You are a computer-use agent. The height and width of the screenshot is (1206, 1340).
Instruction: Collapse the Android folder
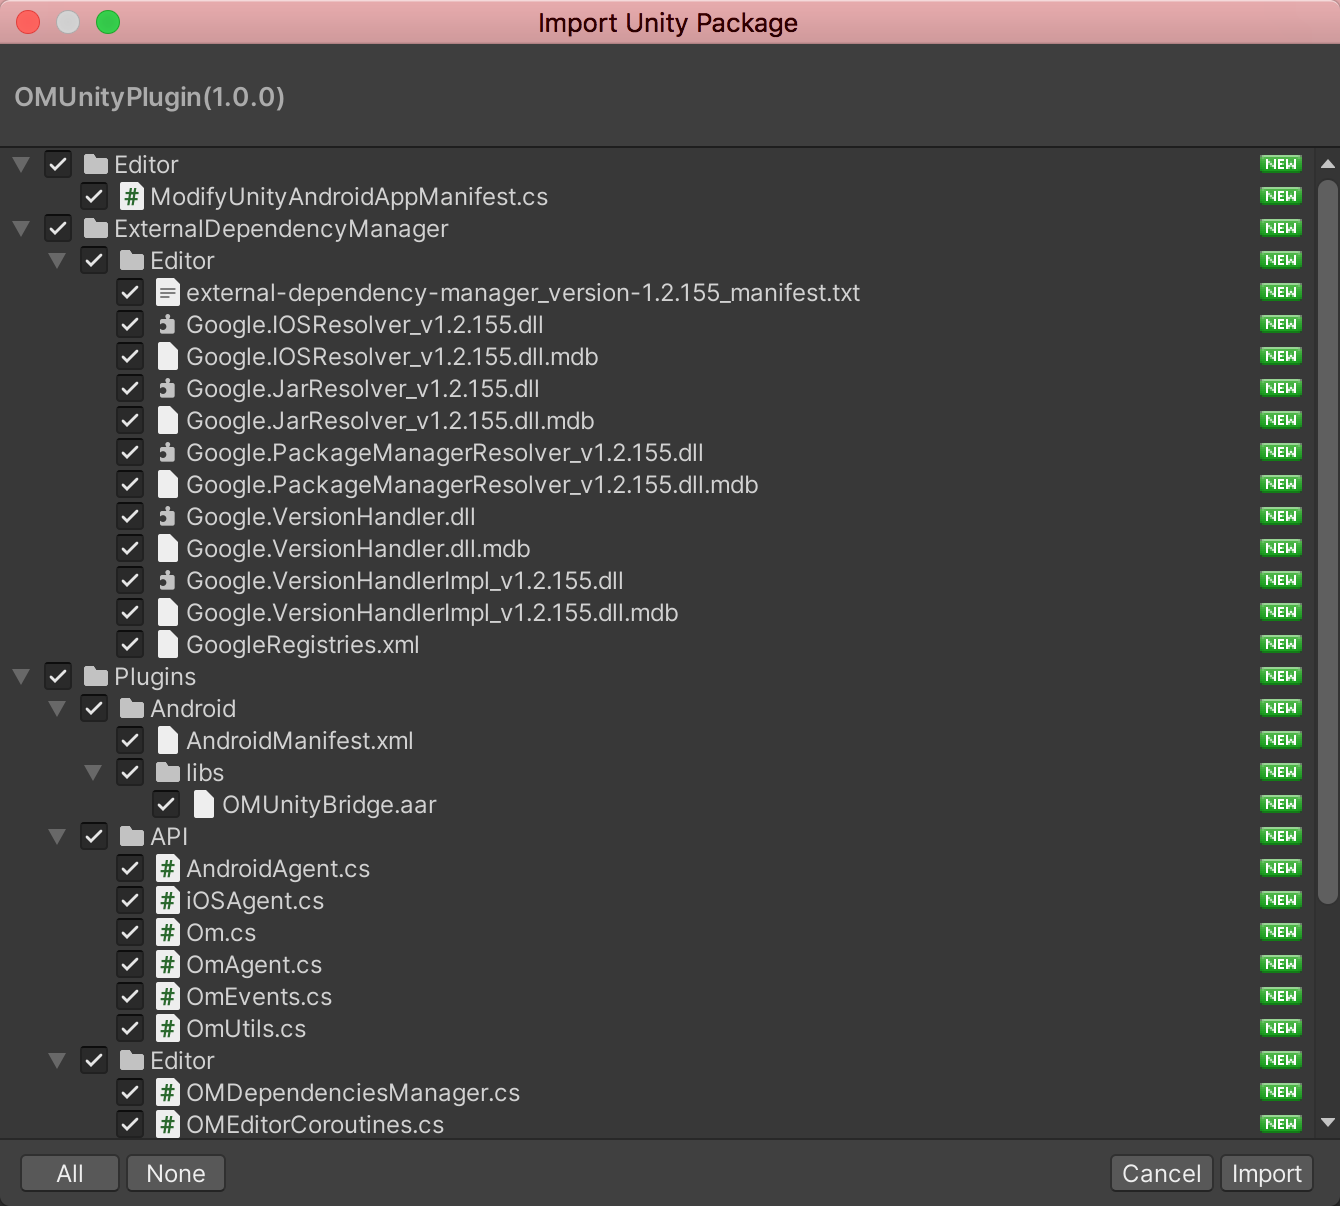57,709
